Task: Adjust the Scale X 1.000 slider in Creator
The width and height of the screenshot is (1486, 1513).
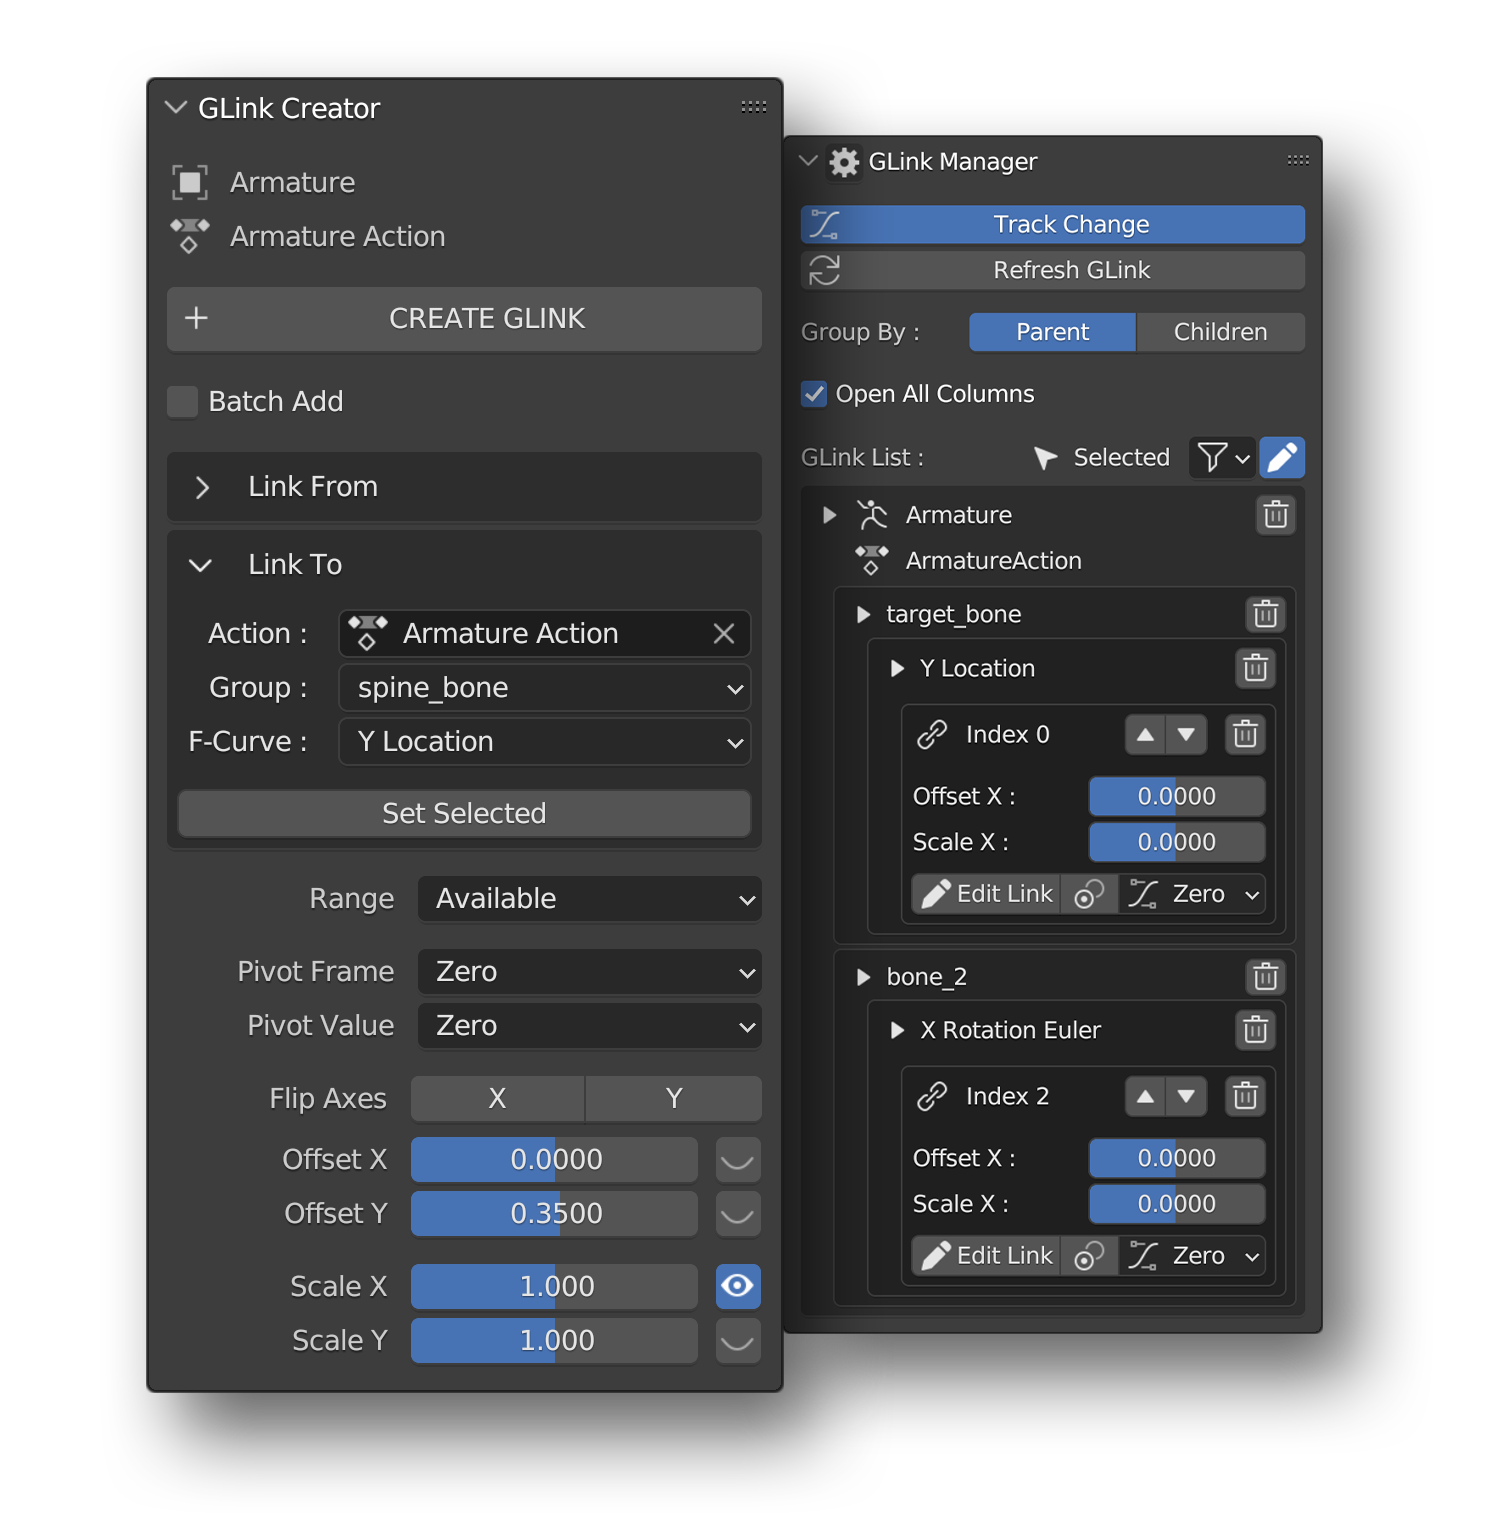Action: pos(555,1287)
